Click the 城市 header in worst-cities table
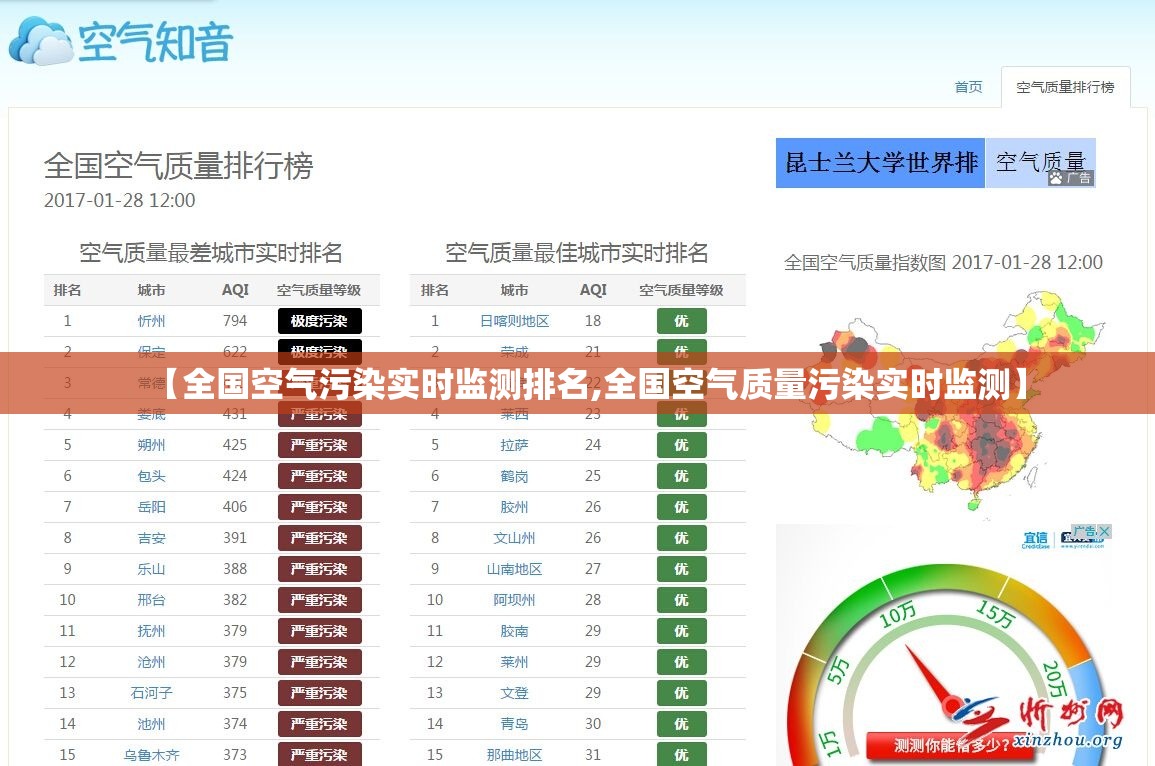This screenshot has height=766, width=1155. pos(151,290)
